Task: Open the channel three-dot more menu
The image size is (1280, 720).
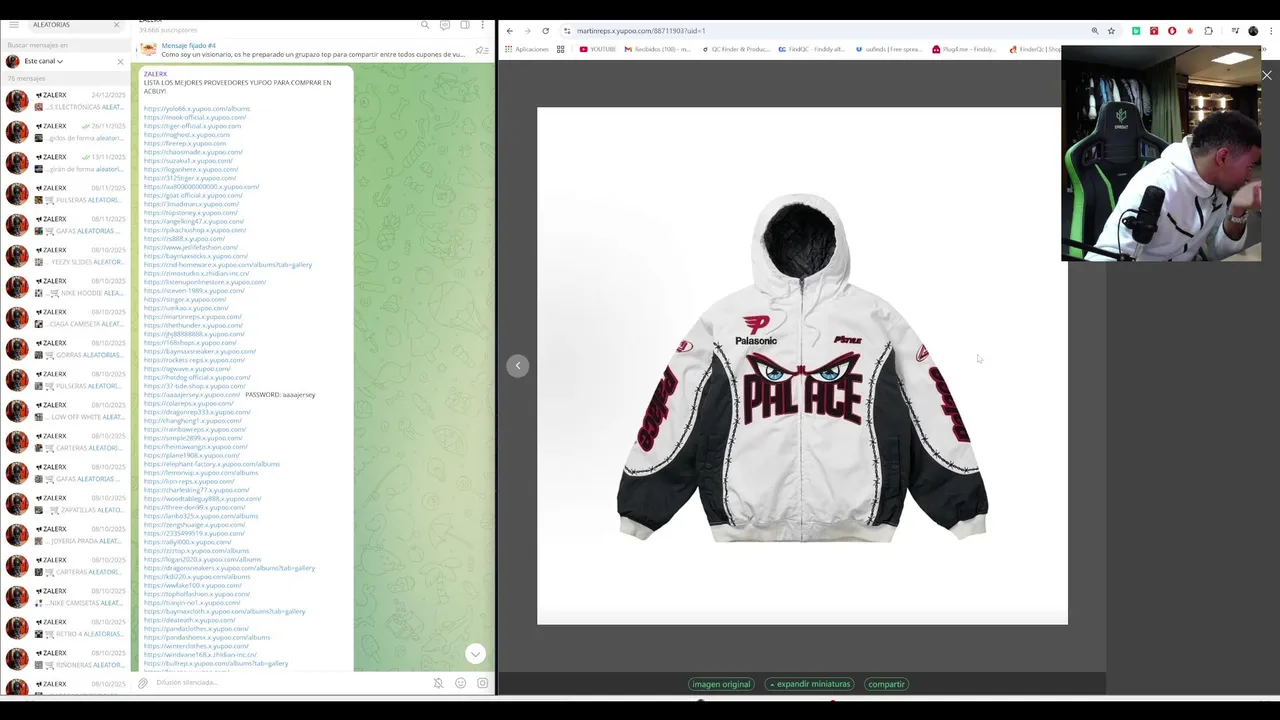Action: pos(484,25)
